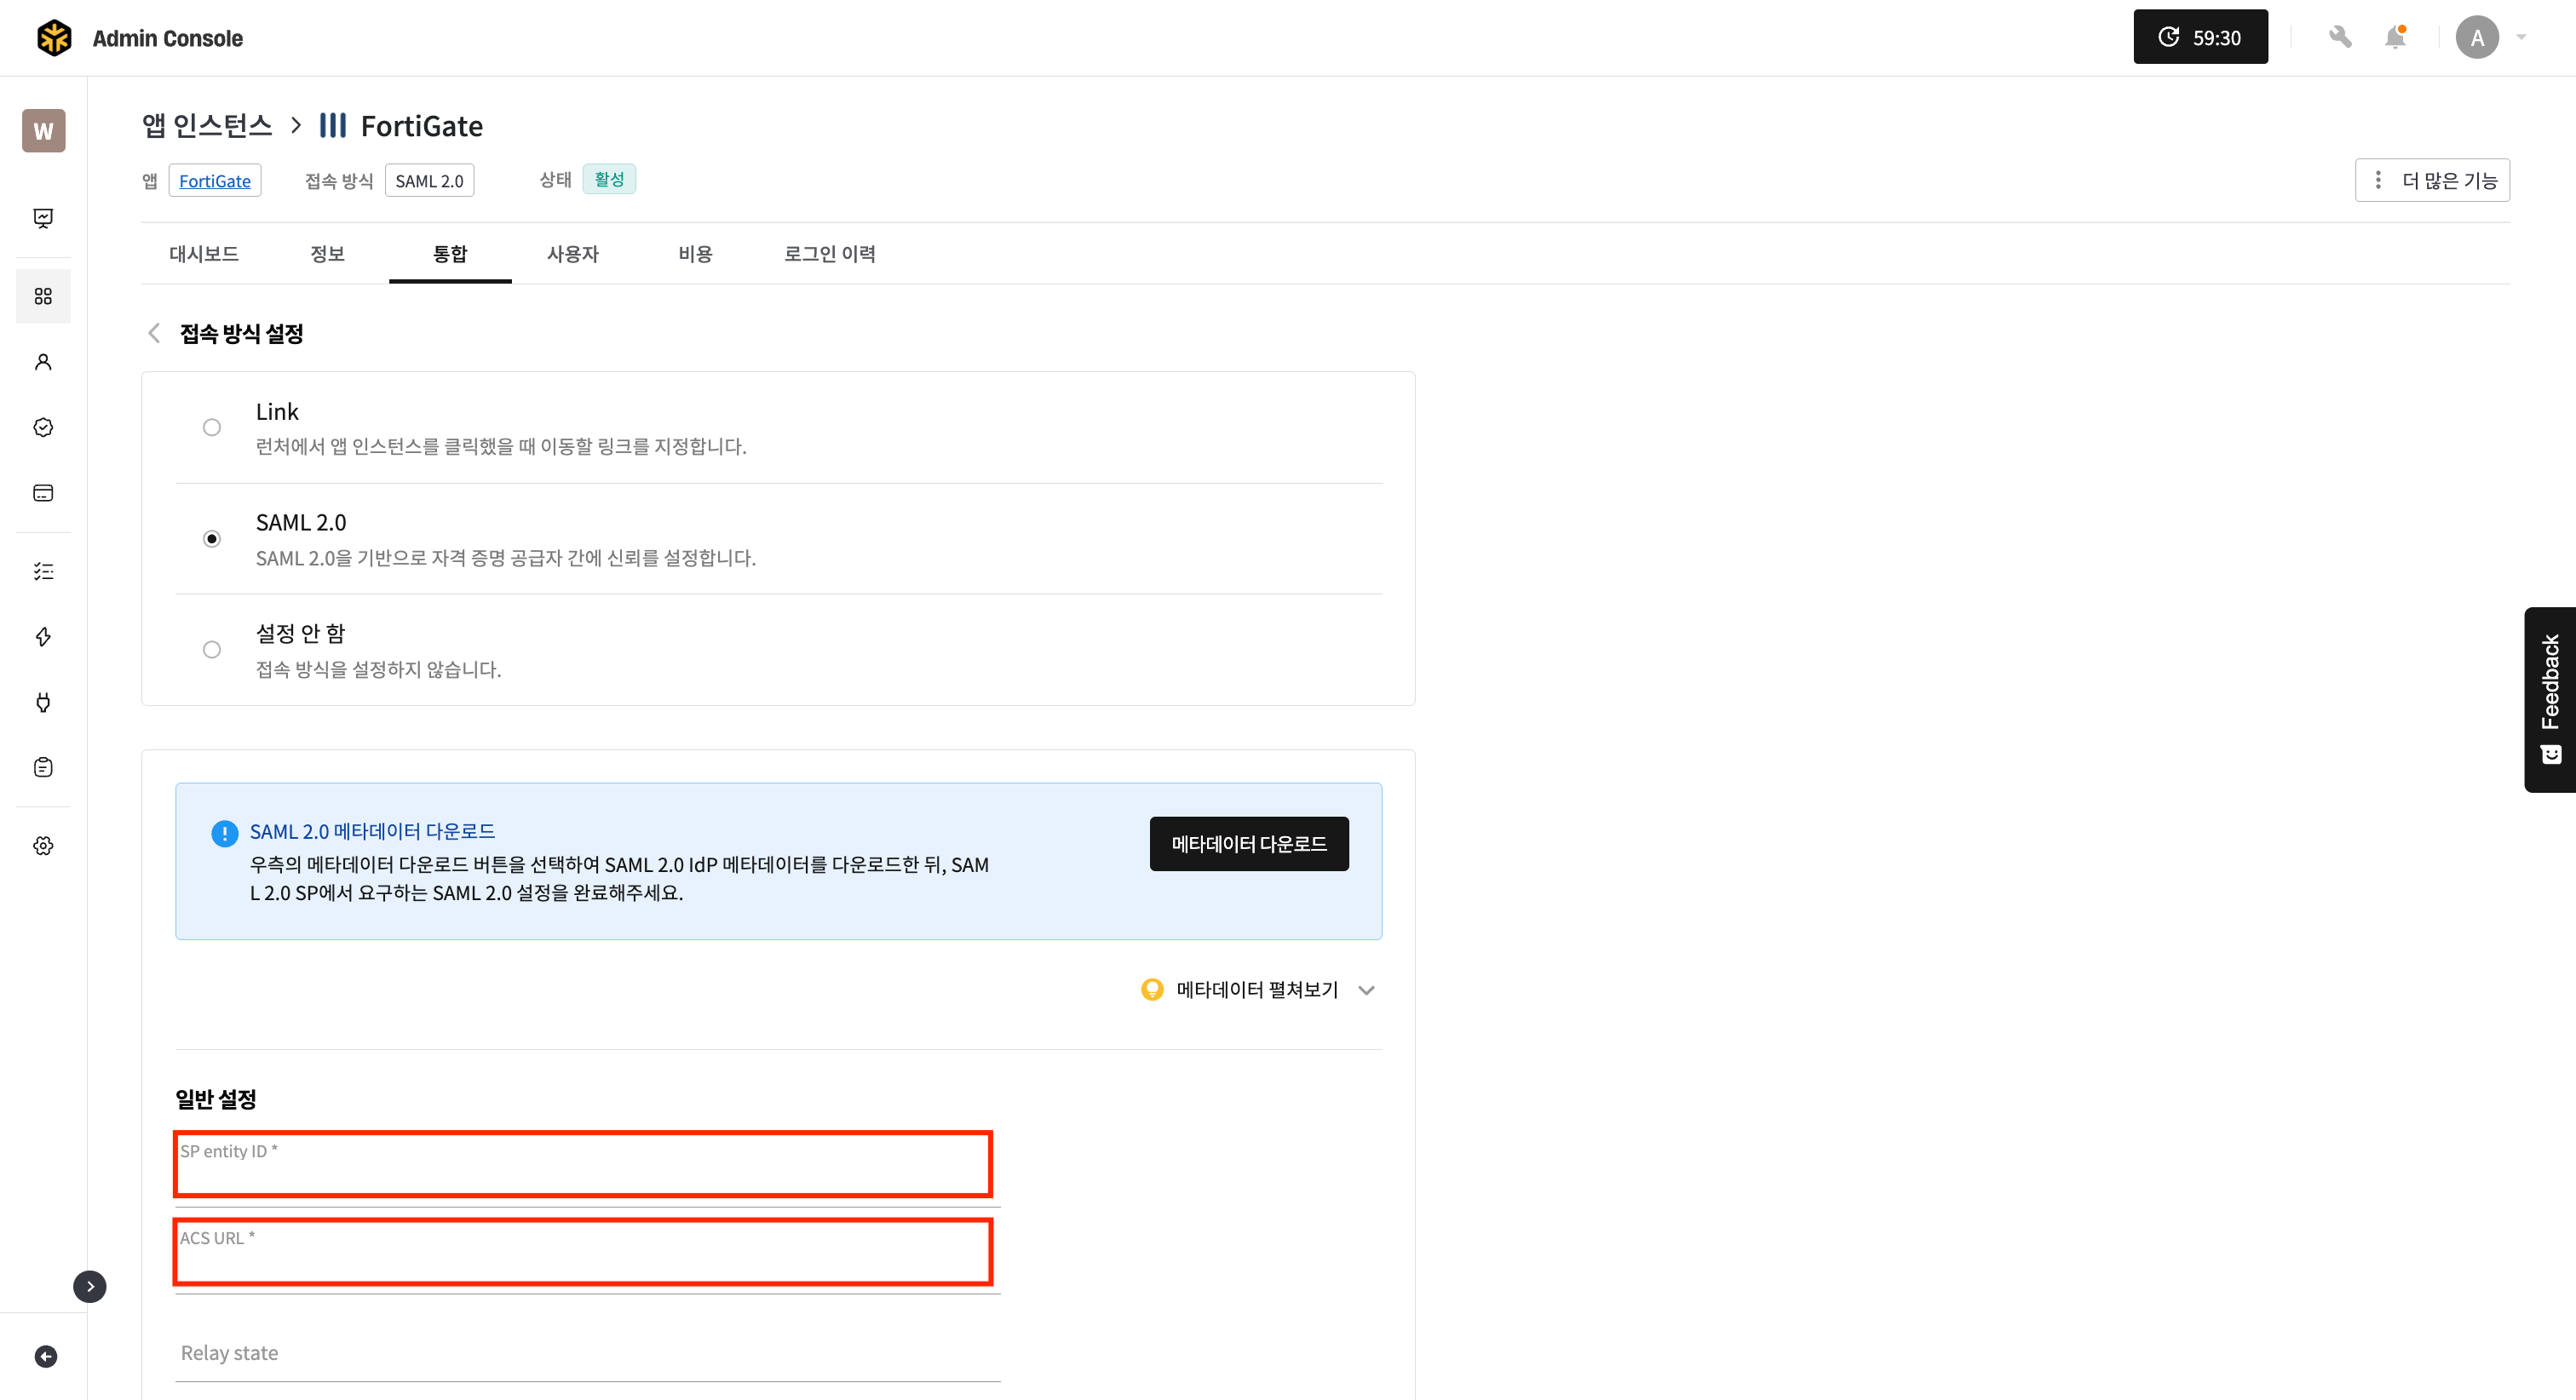The height and width of the screenshot is (1400, 2576).
Task: Click the monitor dashboard sidebar icon
Action: [43, 218]
